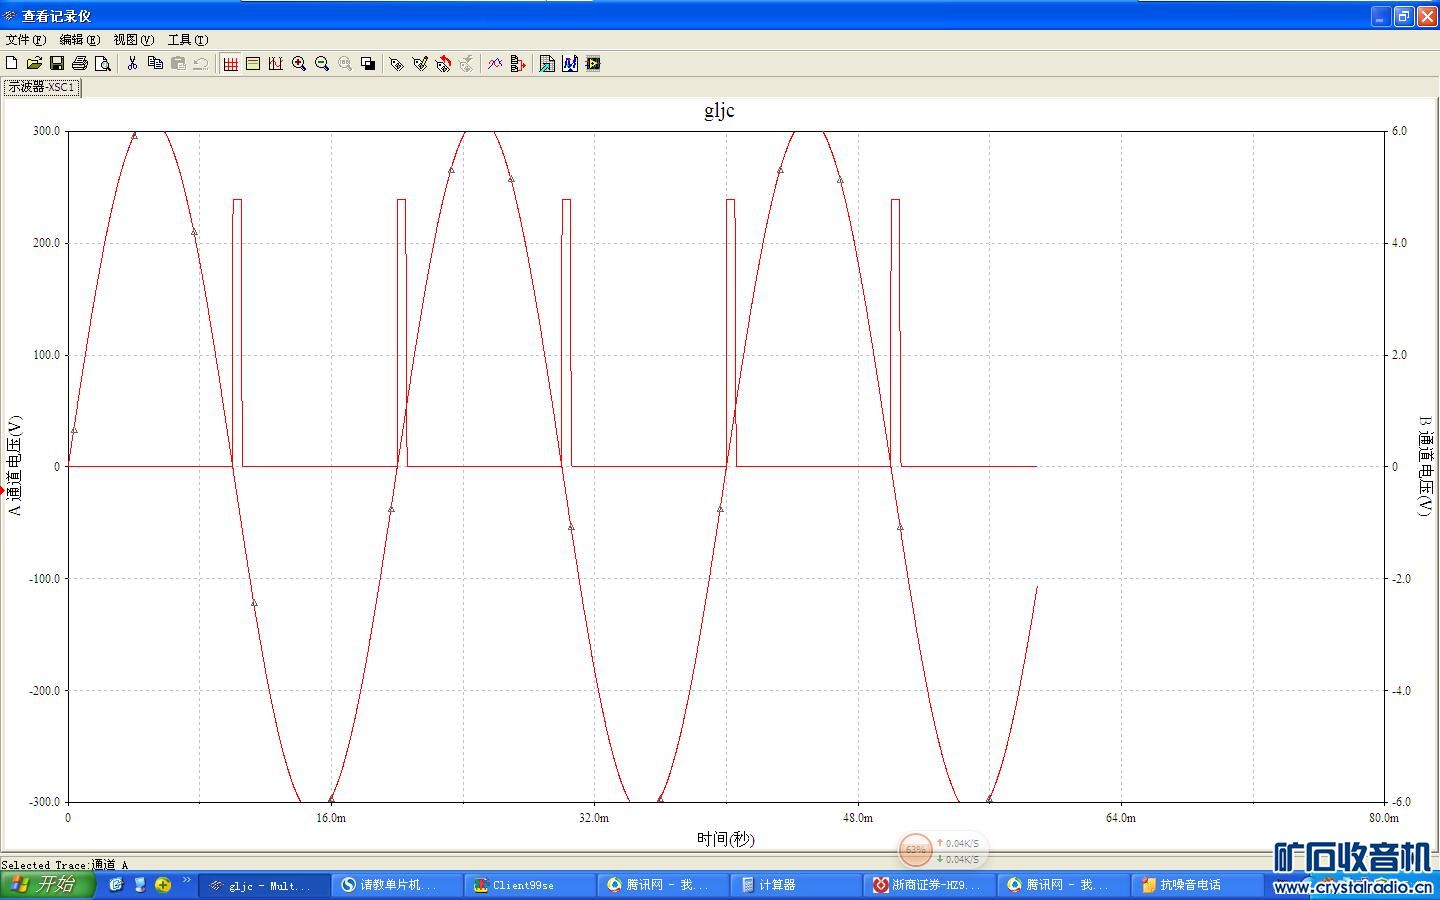Open the 视图 menu
The width and height of the screenshot is (1440, 900).
[x=134, y=40]
